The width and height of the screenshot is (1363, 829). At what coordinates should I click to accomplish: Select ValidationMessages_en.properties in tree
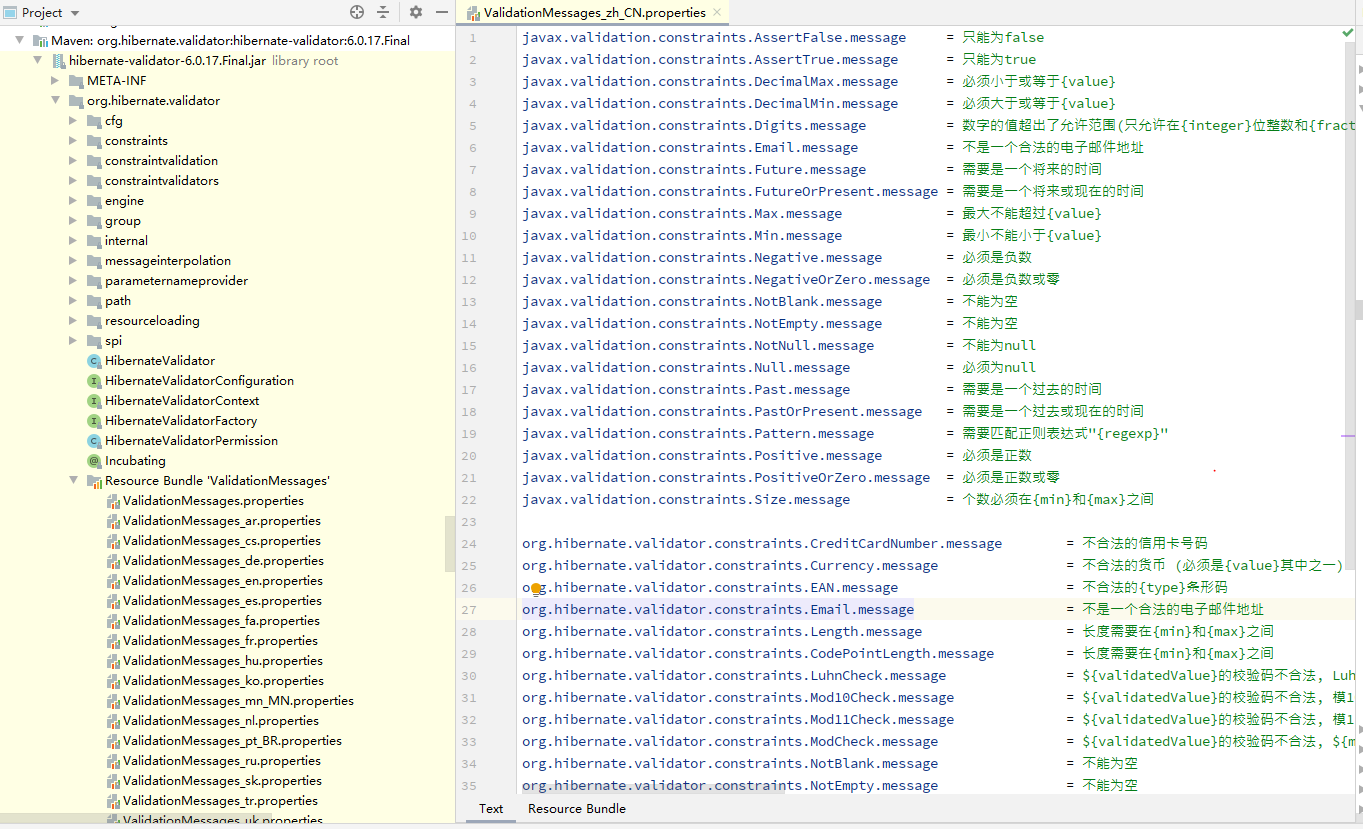click(222, 580)
